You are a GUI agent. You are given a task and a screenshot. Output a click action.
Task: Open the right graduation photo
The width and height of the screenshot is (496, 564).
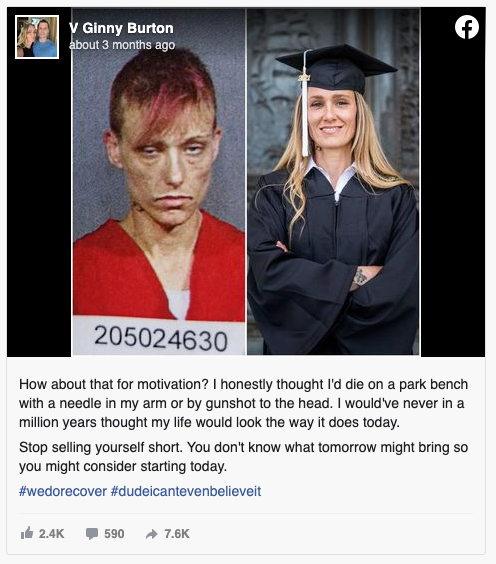(x=333, y=182)
